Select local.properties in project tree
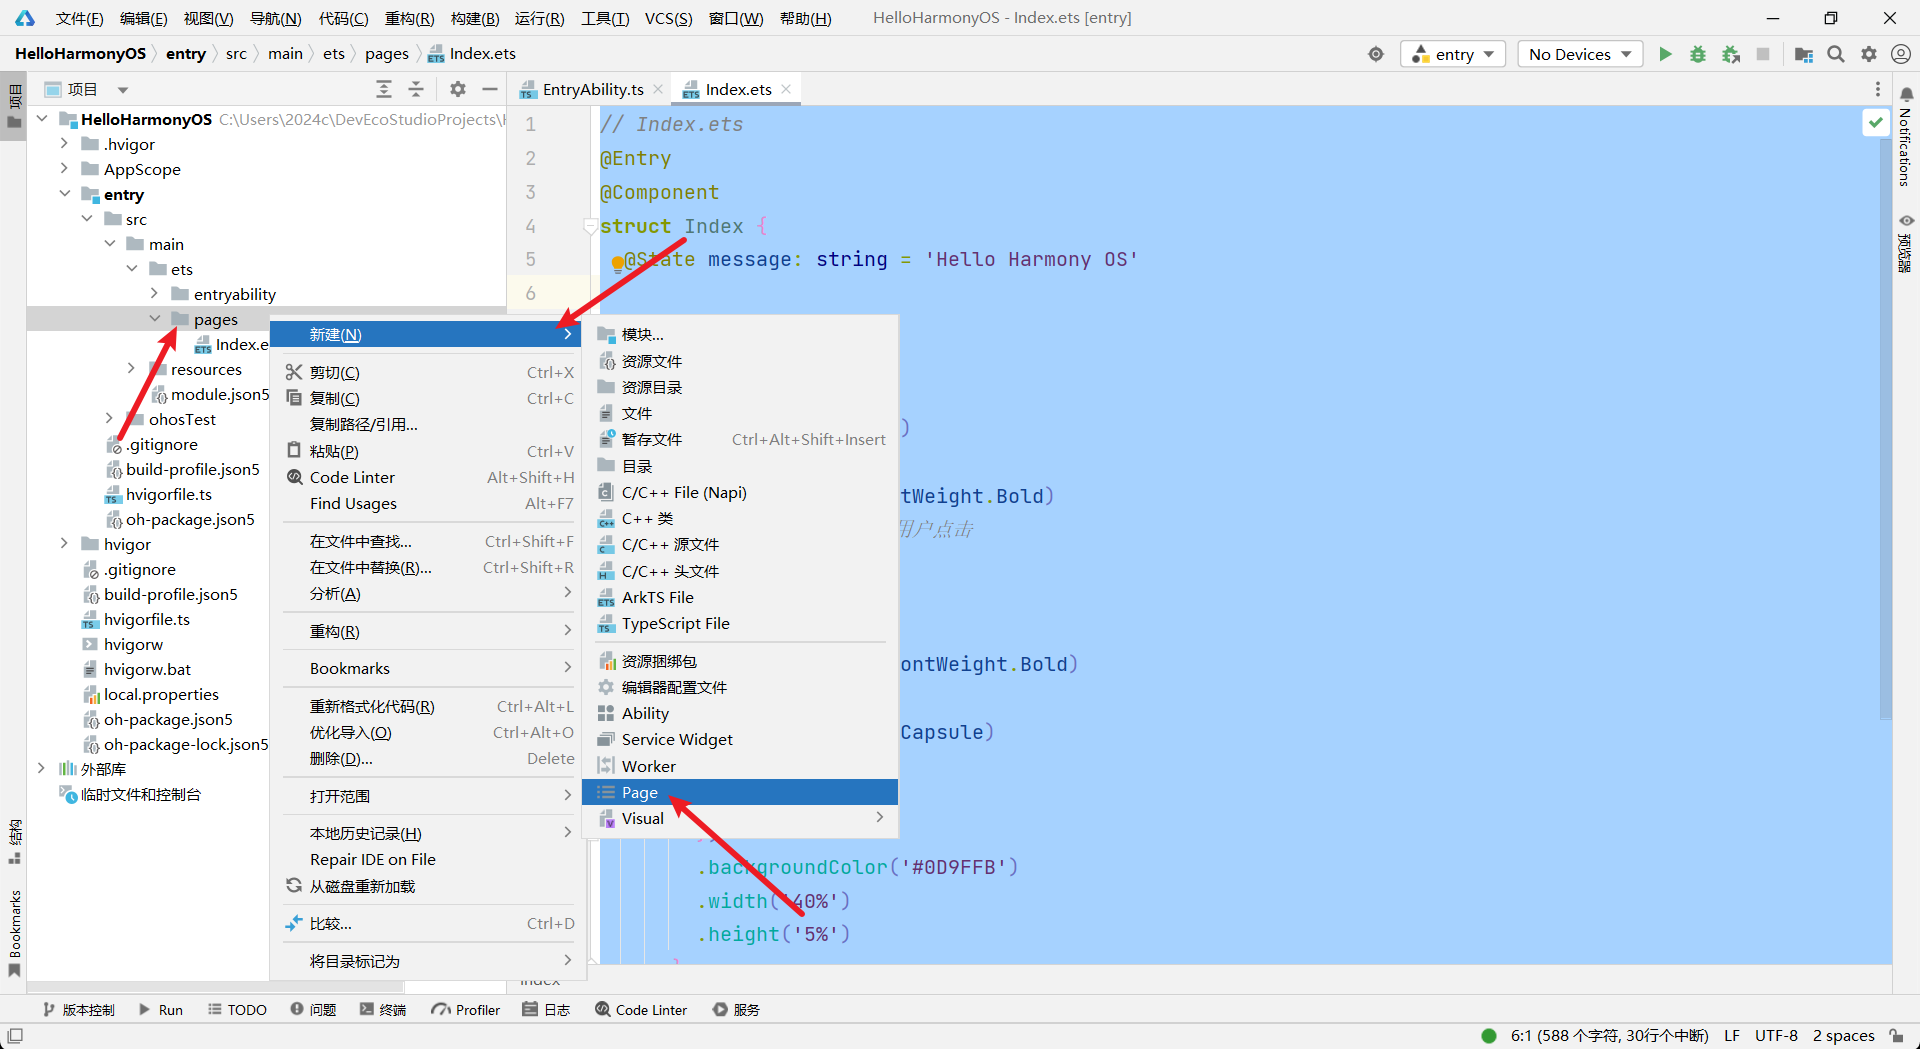This screenshot has height=1049, width=1920. pos(151,694)
